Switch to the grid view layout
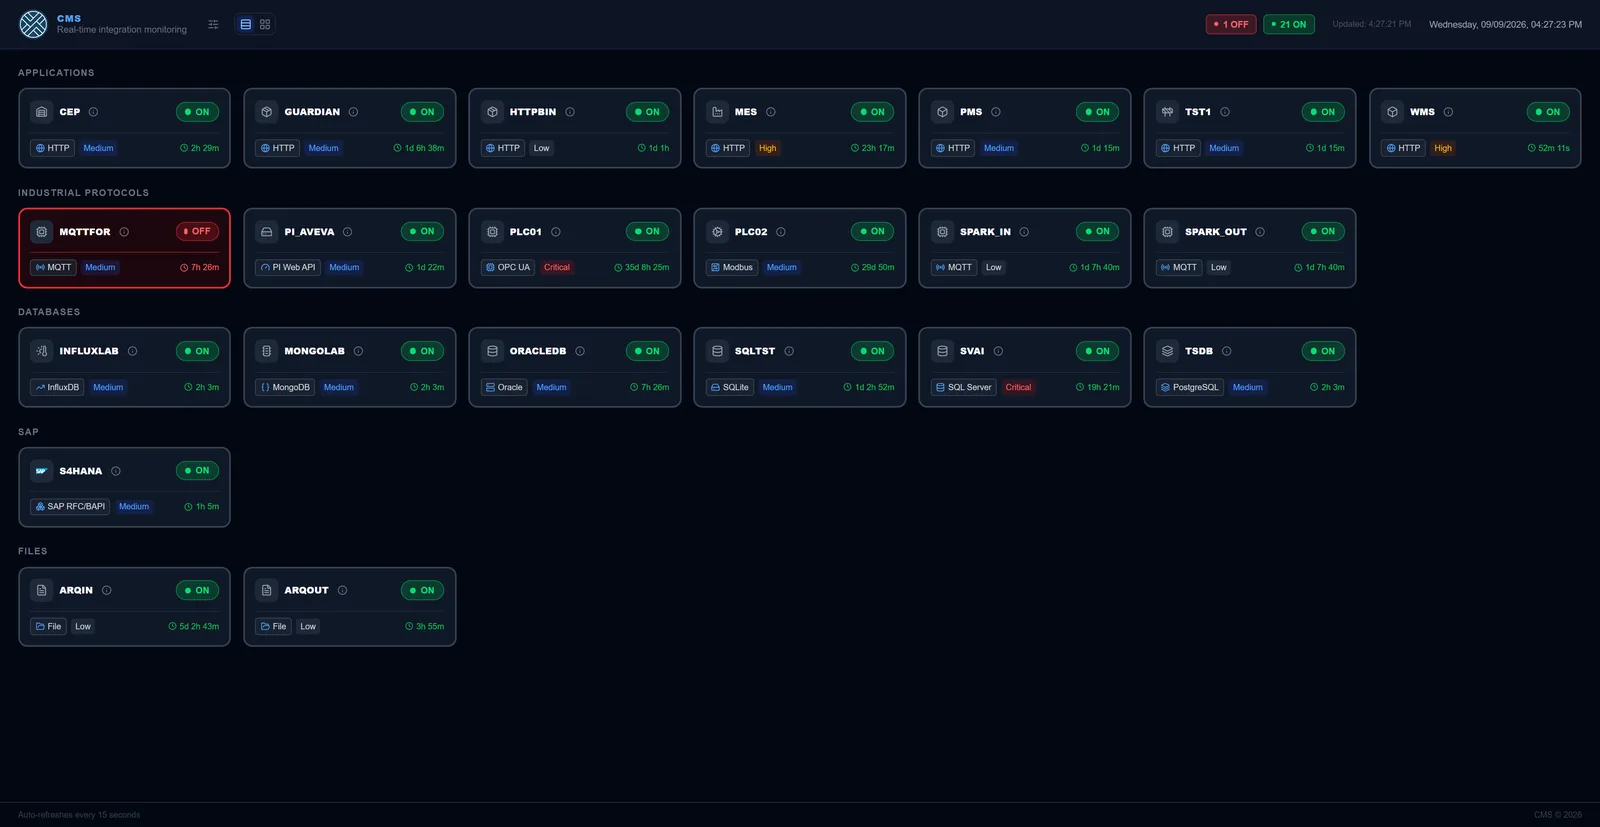The width and height of the screenshot is (1600, 827). (x=265, y=24)
